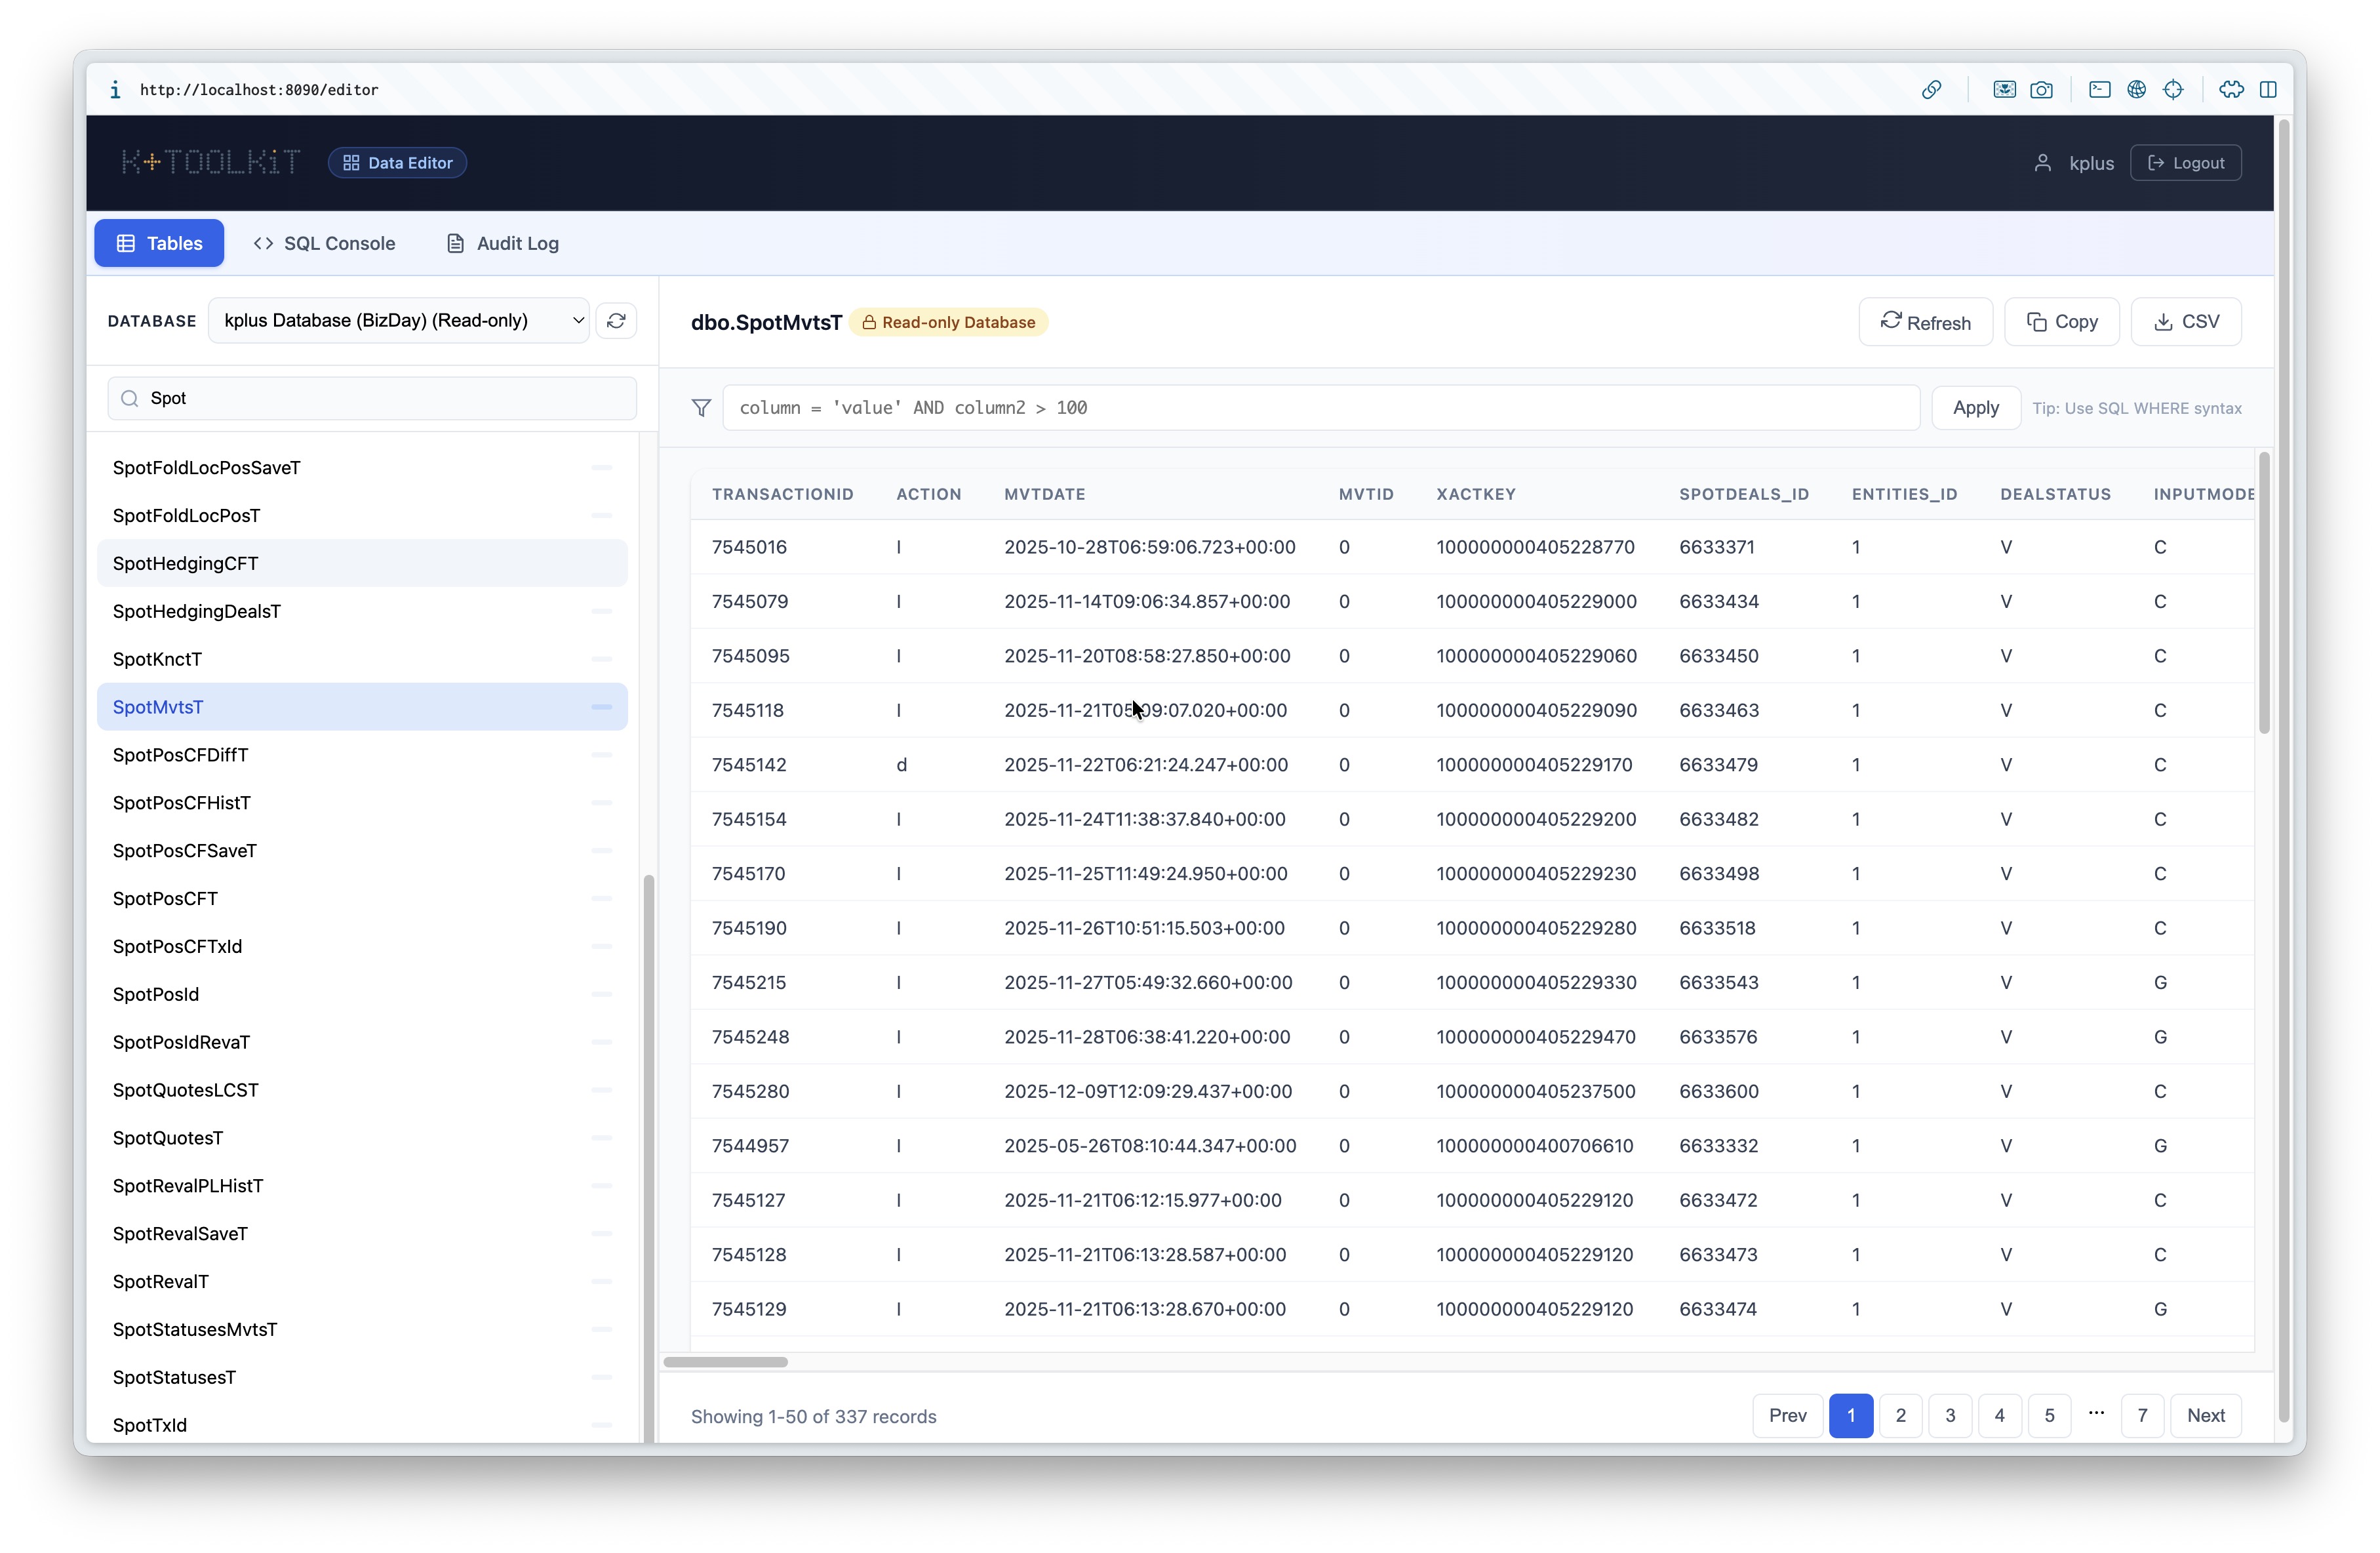This screenshot has height=1553, width=2380.
Task: Open the kplus Database selector dropdown
Action: click(398, 320)
